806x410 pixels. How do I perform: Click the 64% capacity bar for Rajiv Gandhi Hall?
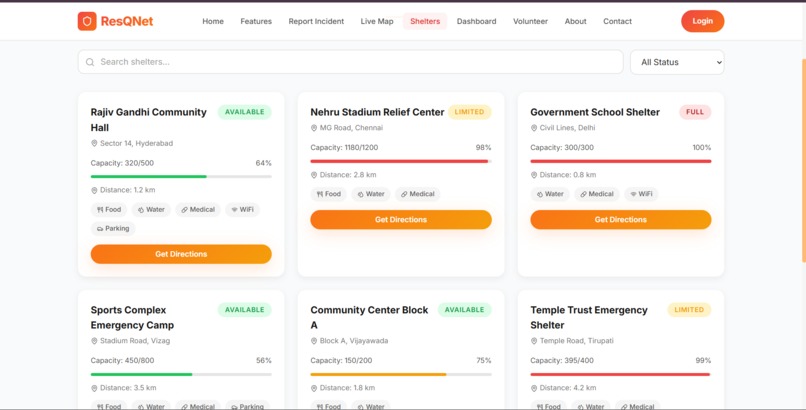(x=181, y=177)
